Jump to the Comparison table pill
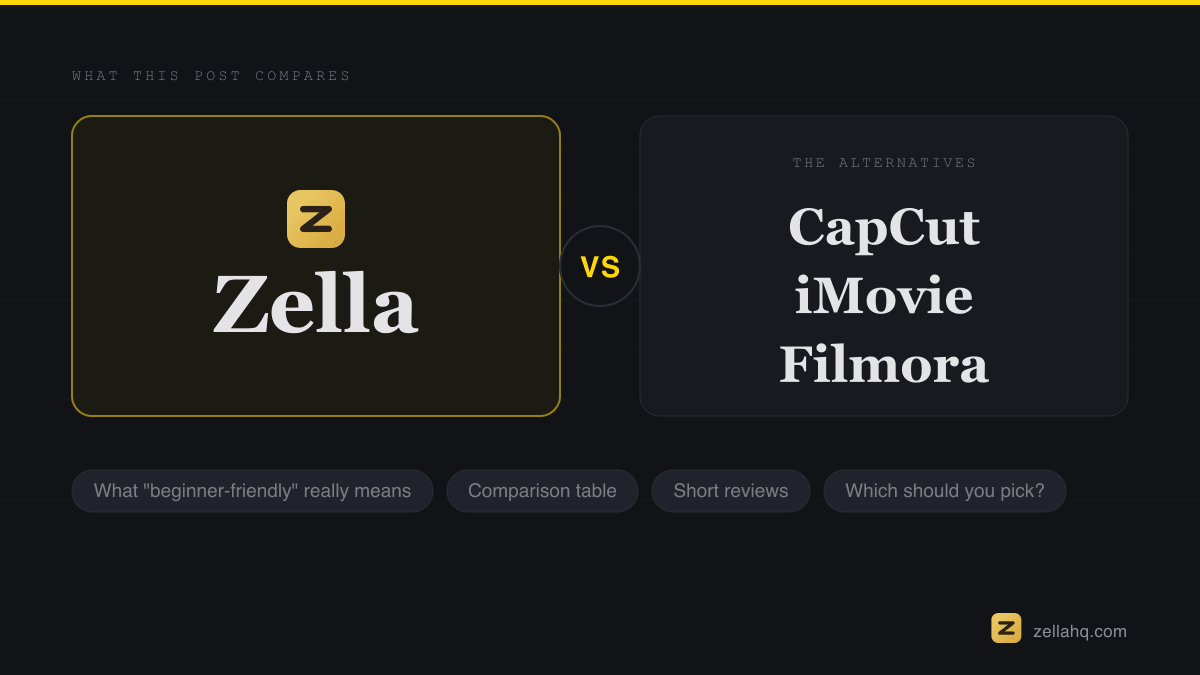The image size is (1200, 675). [542, 491]
